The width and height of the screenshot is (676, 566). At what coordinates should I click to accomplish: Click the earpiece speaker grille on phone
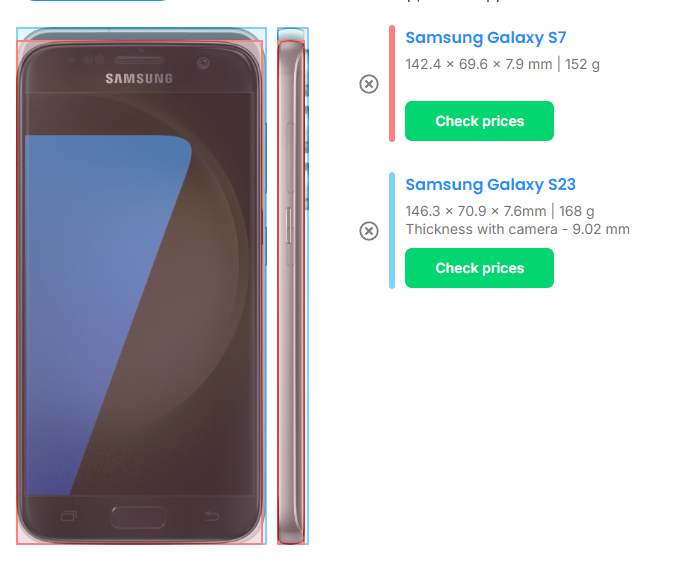point(139,60)
